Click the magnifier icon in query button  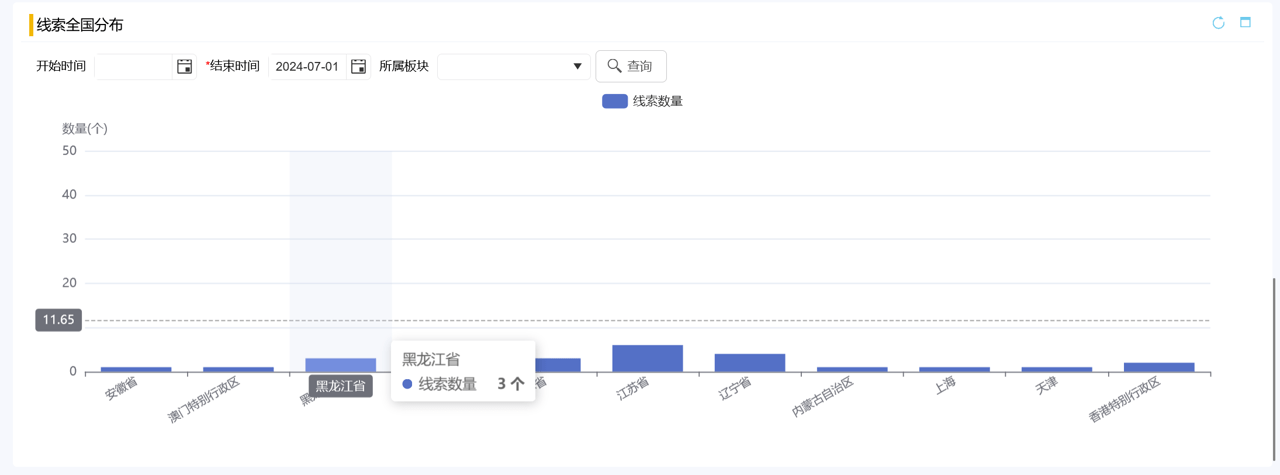click(x=614, y=66)
